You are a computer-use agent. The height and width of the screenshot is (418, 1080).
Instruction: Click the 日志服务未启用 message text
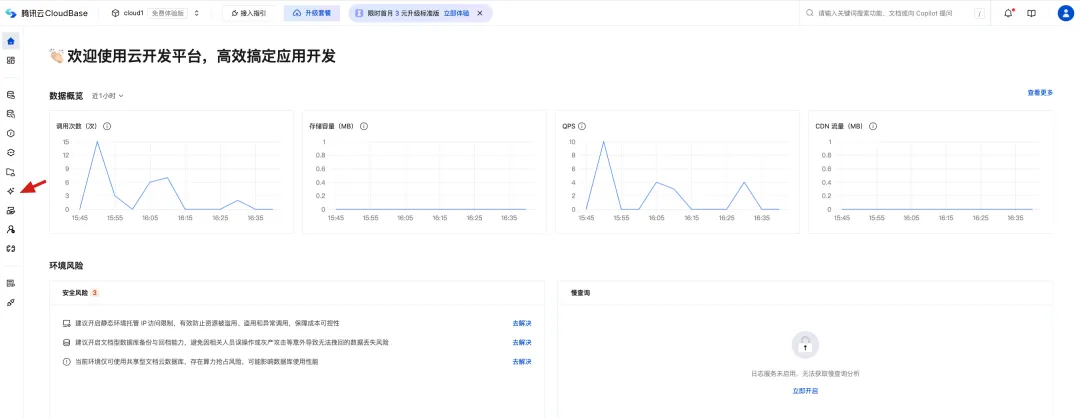click(x=805, y=373)
